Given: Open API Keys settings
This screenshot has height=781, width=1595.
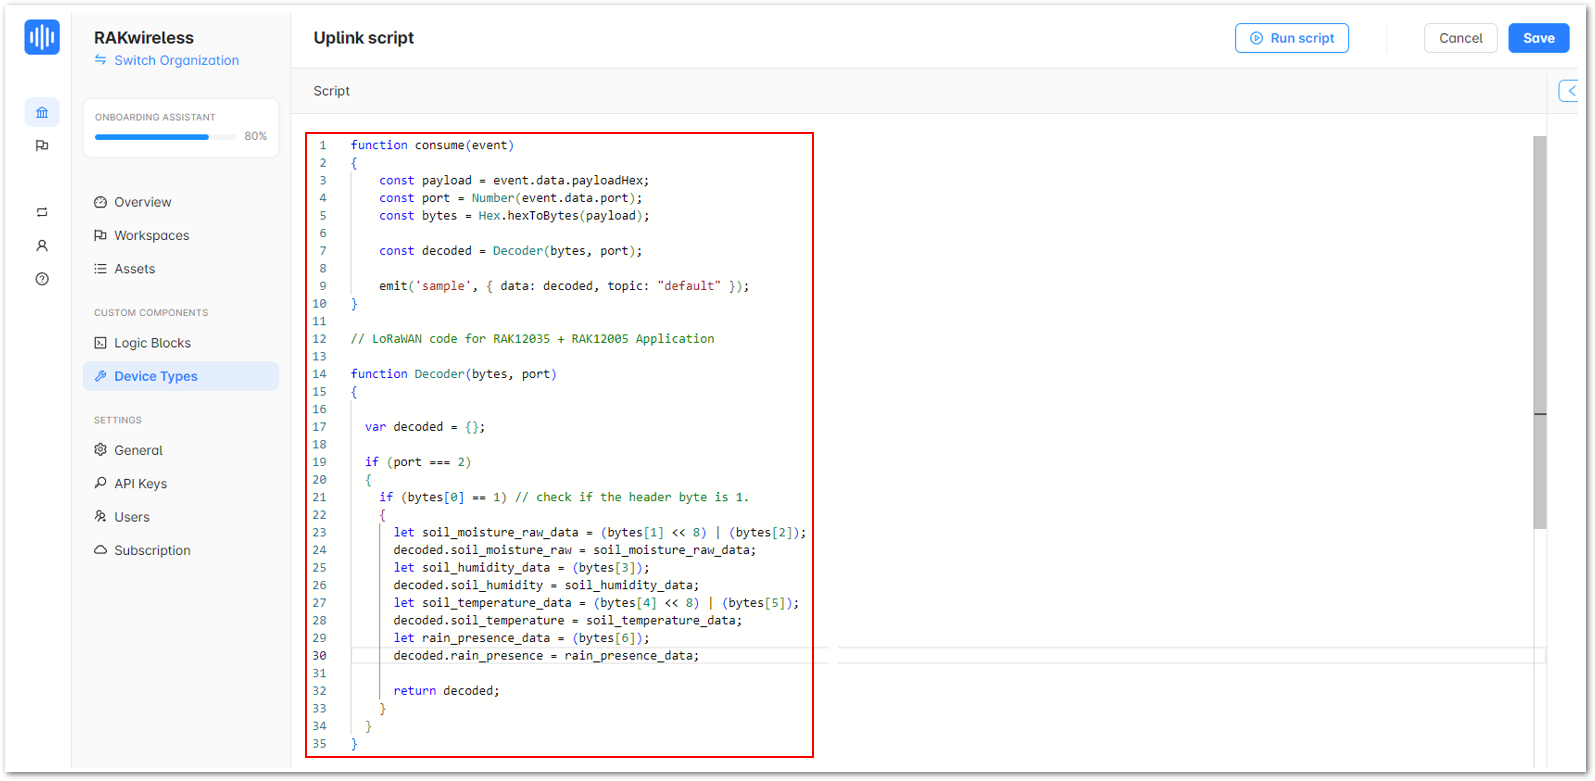Looking at the screenshot, I should [x=181, y=483].
